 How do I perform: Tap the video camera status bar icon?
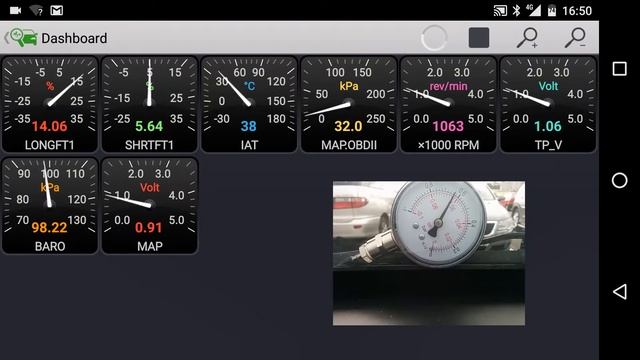pos(16,10)
